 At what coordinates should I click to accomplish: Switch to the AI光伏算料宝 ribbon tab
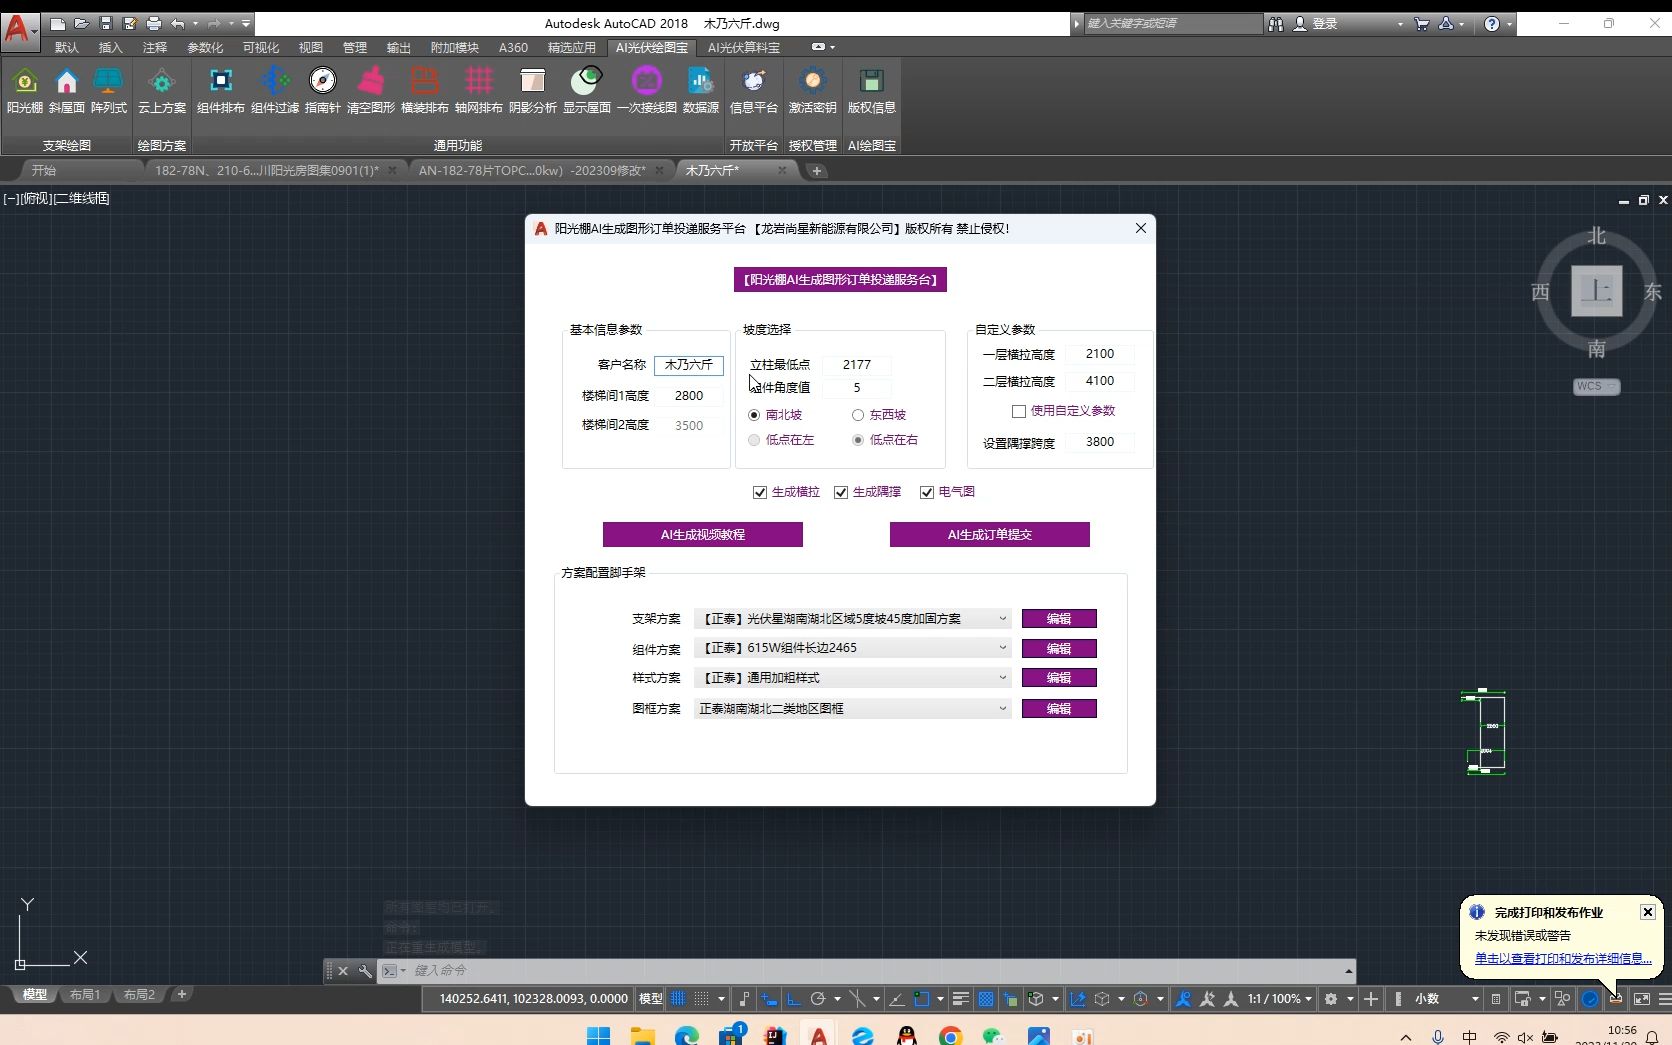coord(744,47)
